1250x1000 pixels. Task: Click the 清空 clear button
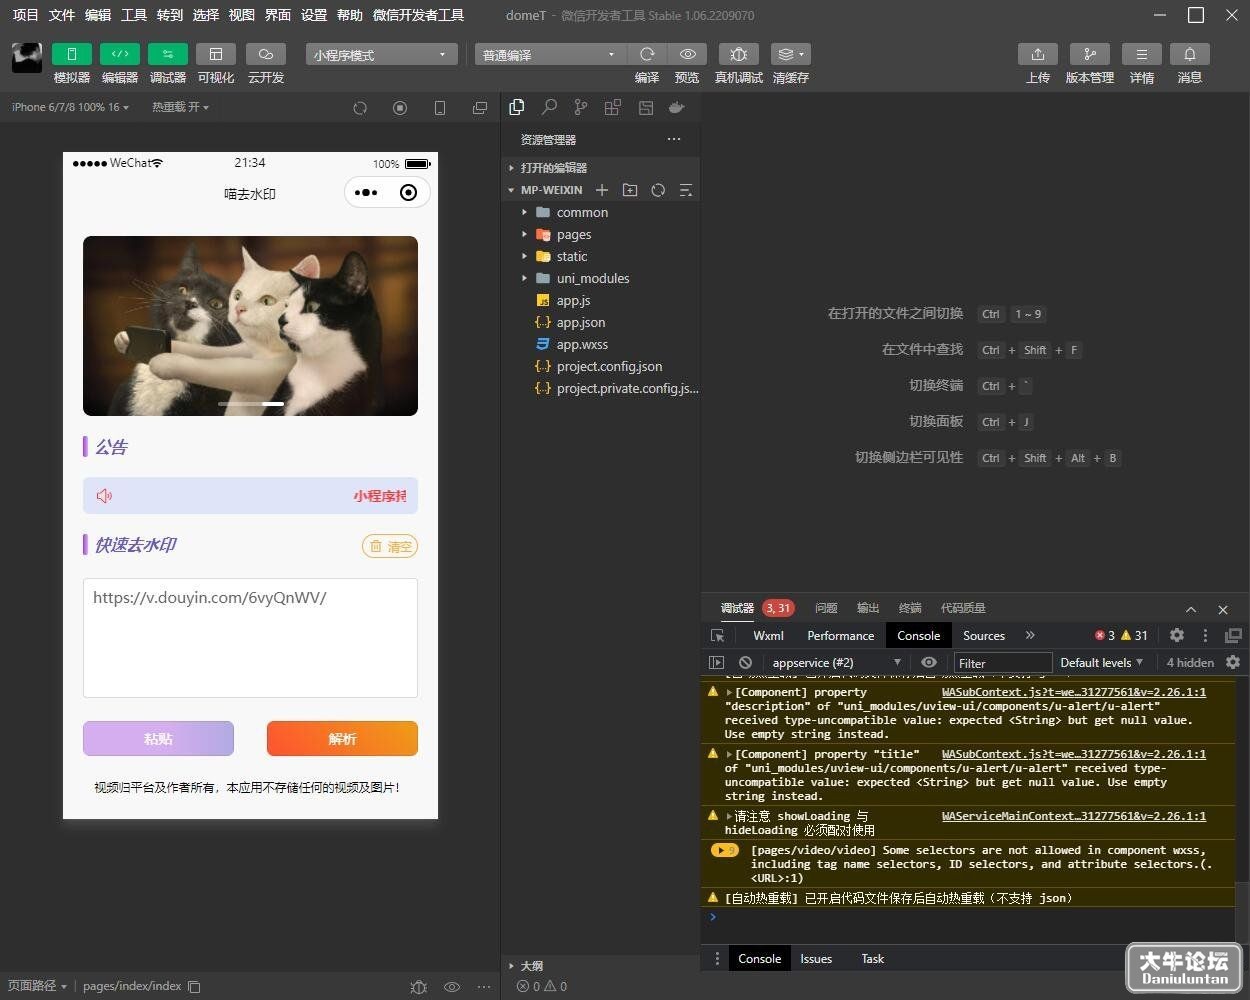coord(390,546)
